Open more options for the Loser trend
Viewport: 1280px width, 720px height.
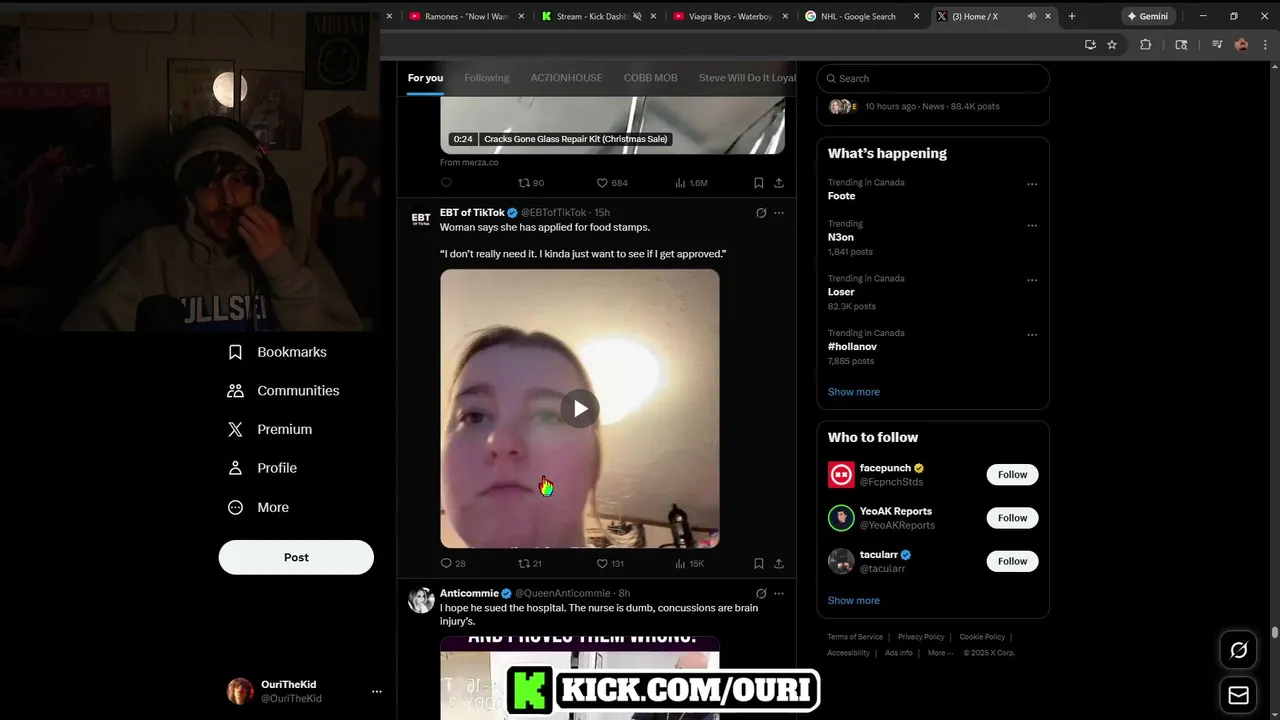(x=1032, y=280)
